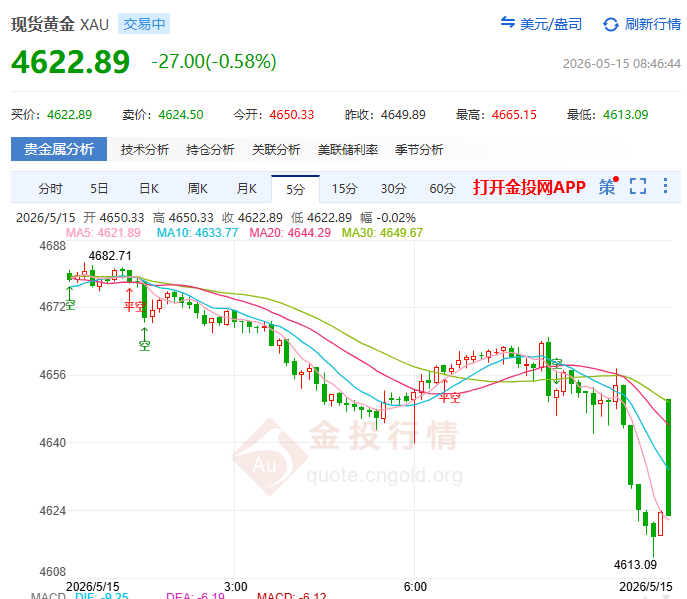Open fullscreen chart view icon
Image resolution: width=687 pixels, height=599 pixels.
pyautogui.click(x=638, y=186)
